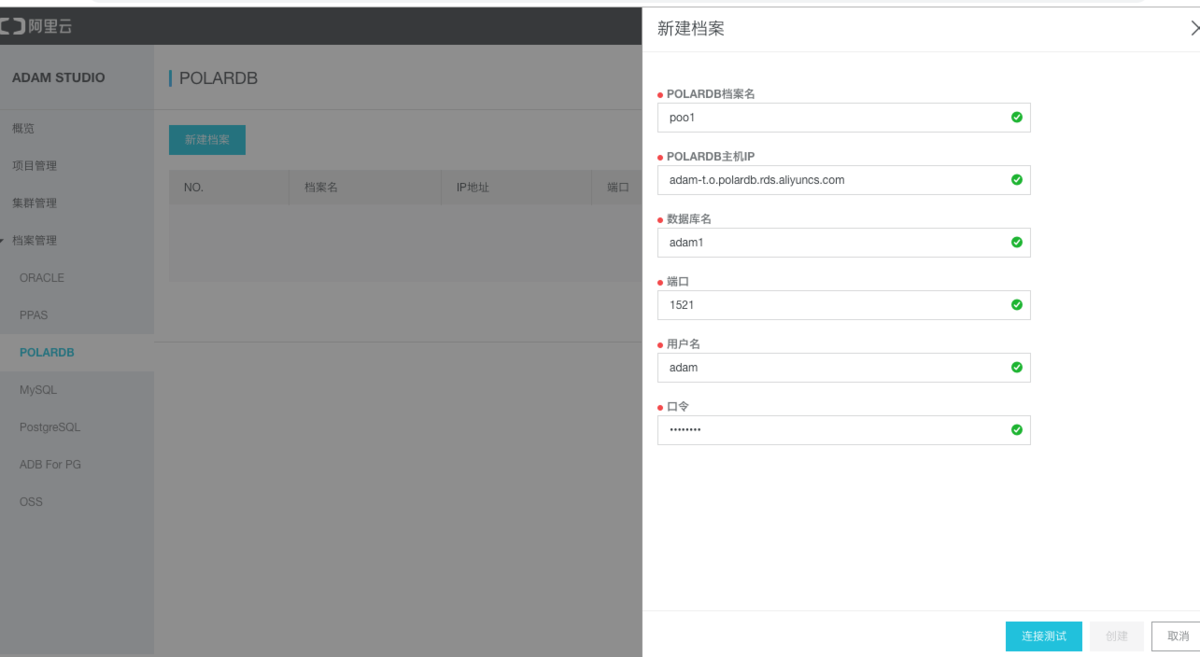Click green check icon in POLARDB主机IP field

click(x=1017, y=180)
